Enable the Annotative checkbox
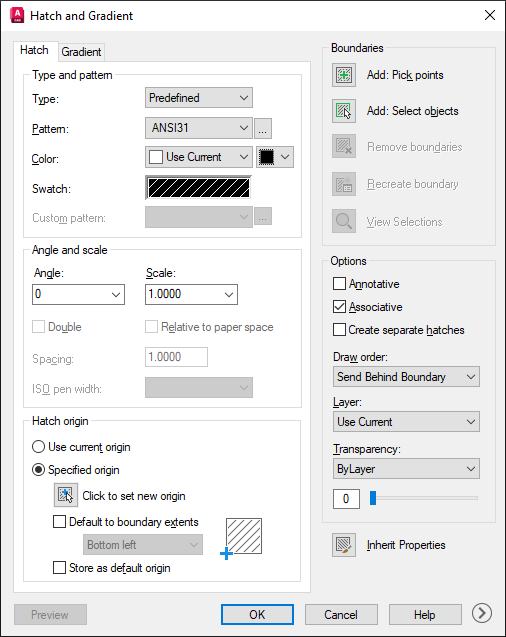The width and height of the screenshot is (506, 637). click(x=339, y=284)
